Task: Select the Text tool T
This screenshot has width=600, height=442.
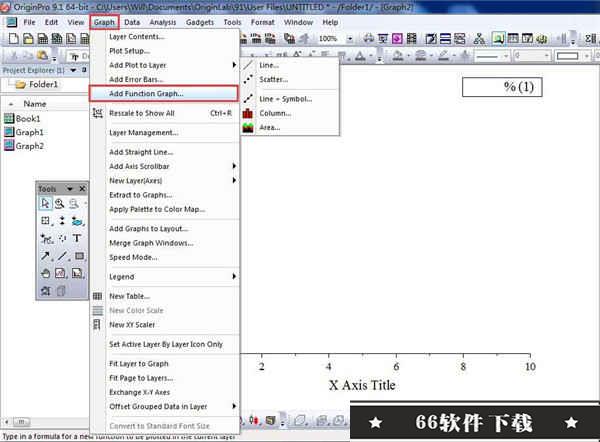Action: [x=77, y=238]
